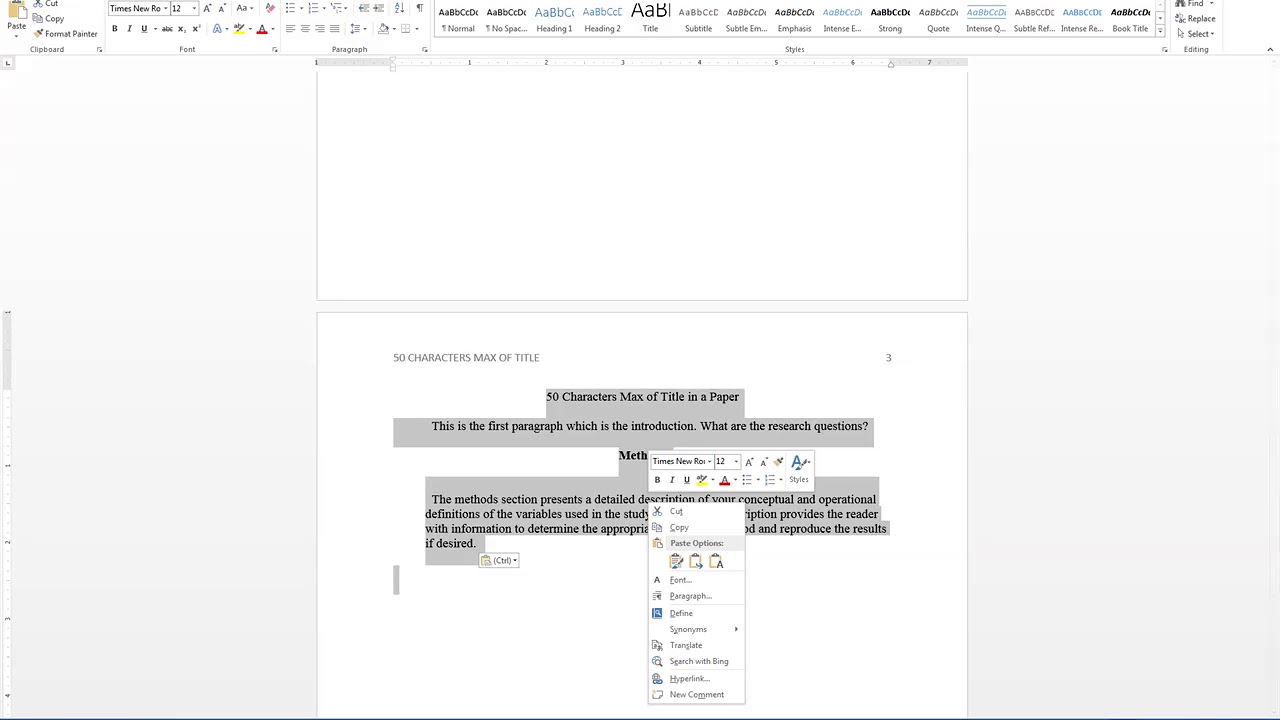Click Show/Hide paragraph marks icon

(x=419, y=8)
